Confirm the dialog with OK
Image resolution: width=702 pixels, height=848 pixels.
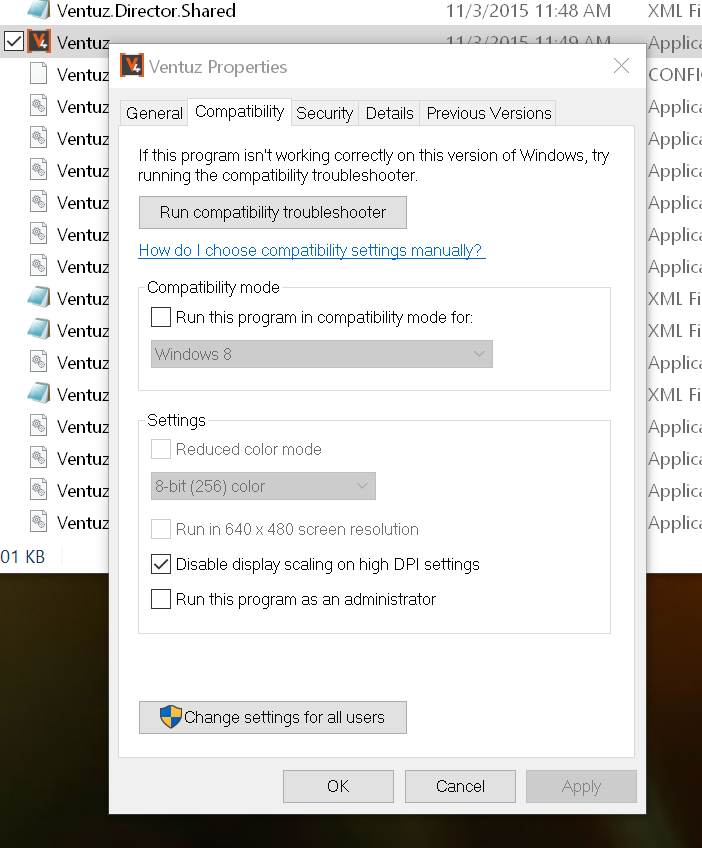pos(338,786)
